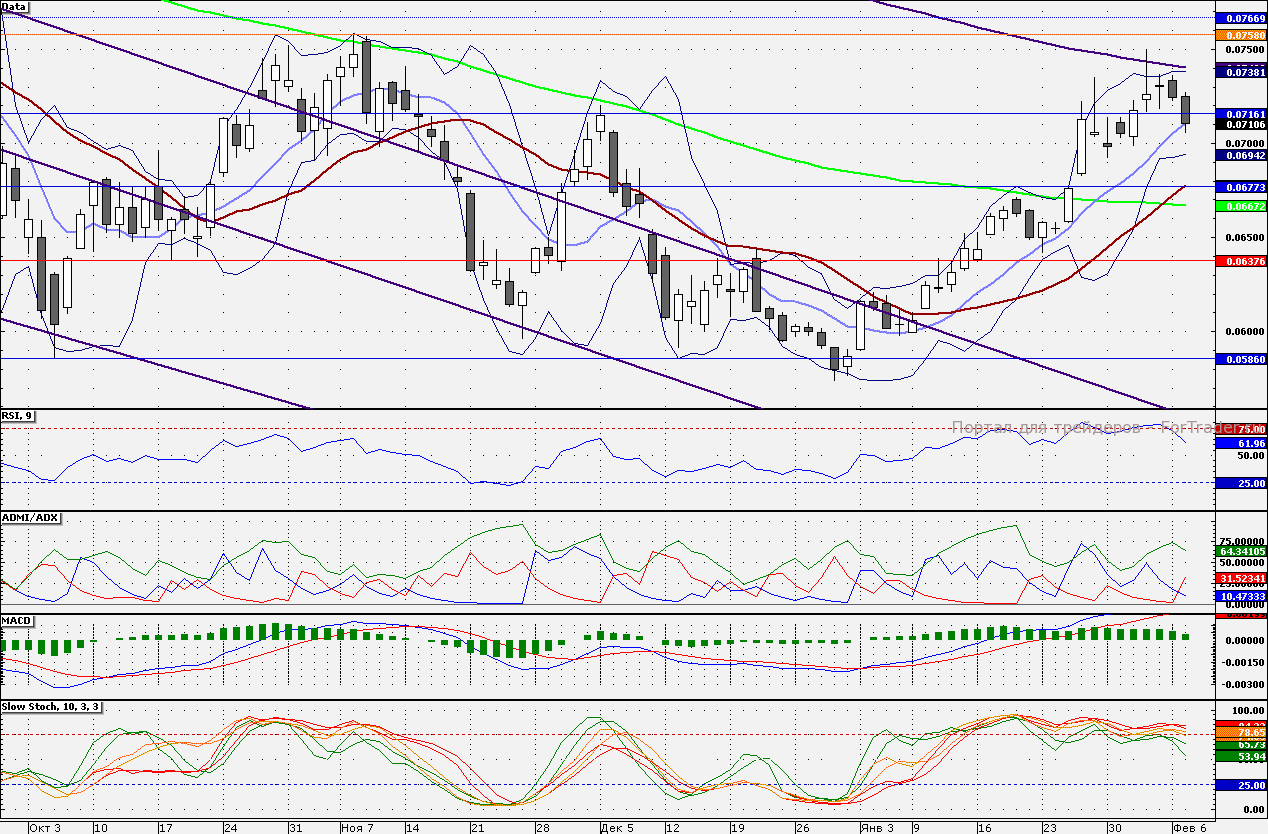Click the 'Окт 3' date label

tap(45, 828)
